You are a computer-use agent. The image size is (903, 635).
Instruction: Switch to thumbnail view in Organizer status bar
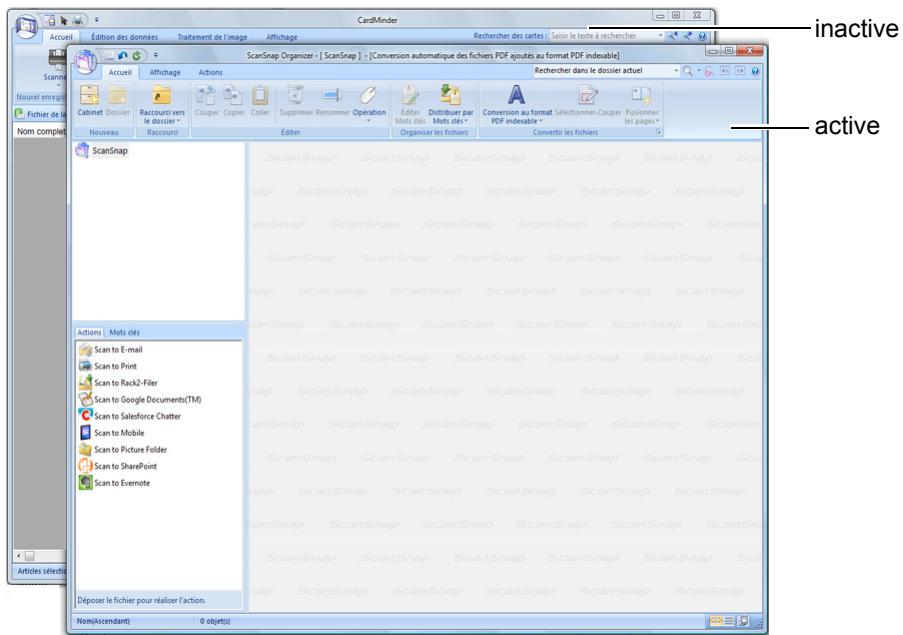click(716, 621)
